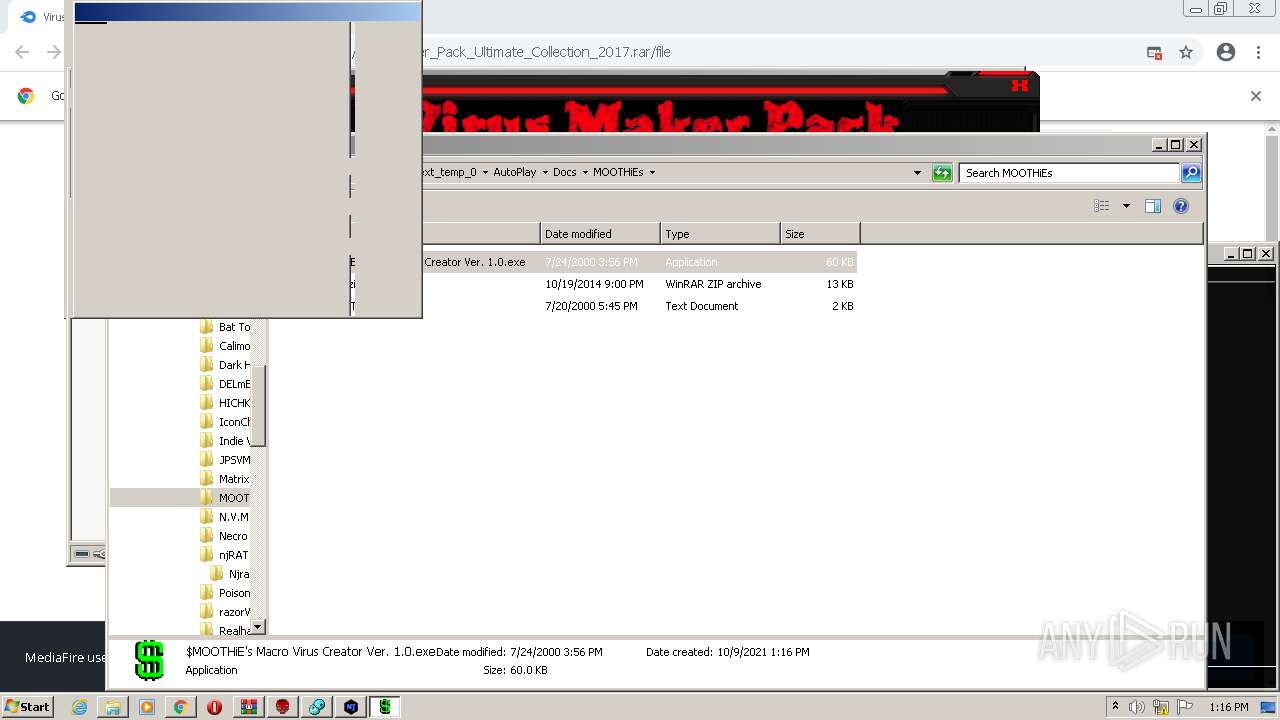Viewport: 1280px width, 720px height.
Task: Click the search magnifier button in Explorer
Action: [x=1191, y=173]
